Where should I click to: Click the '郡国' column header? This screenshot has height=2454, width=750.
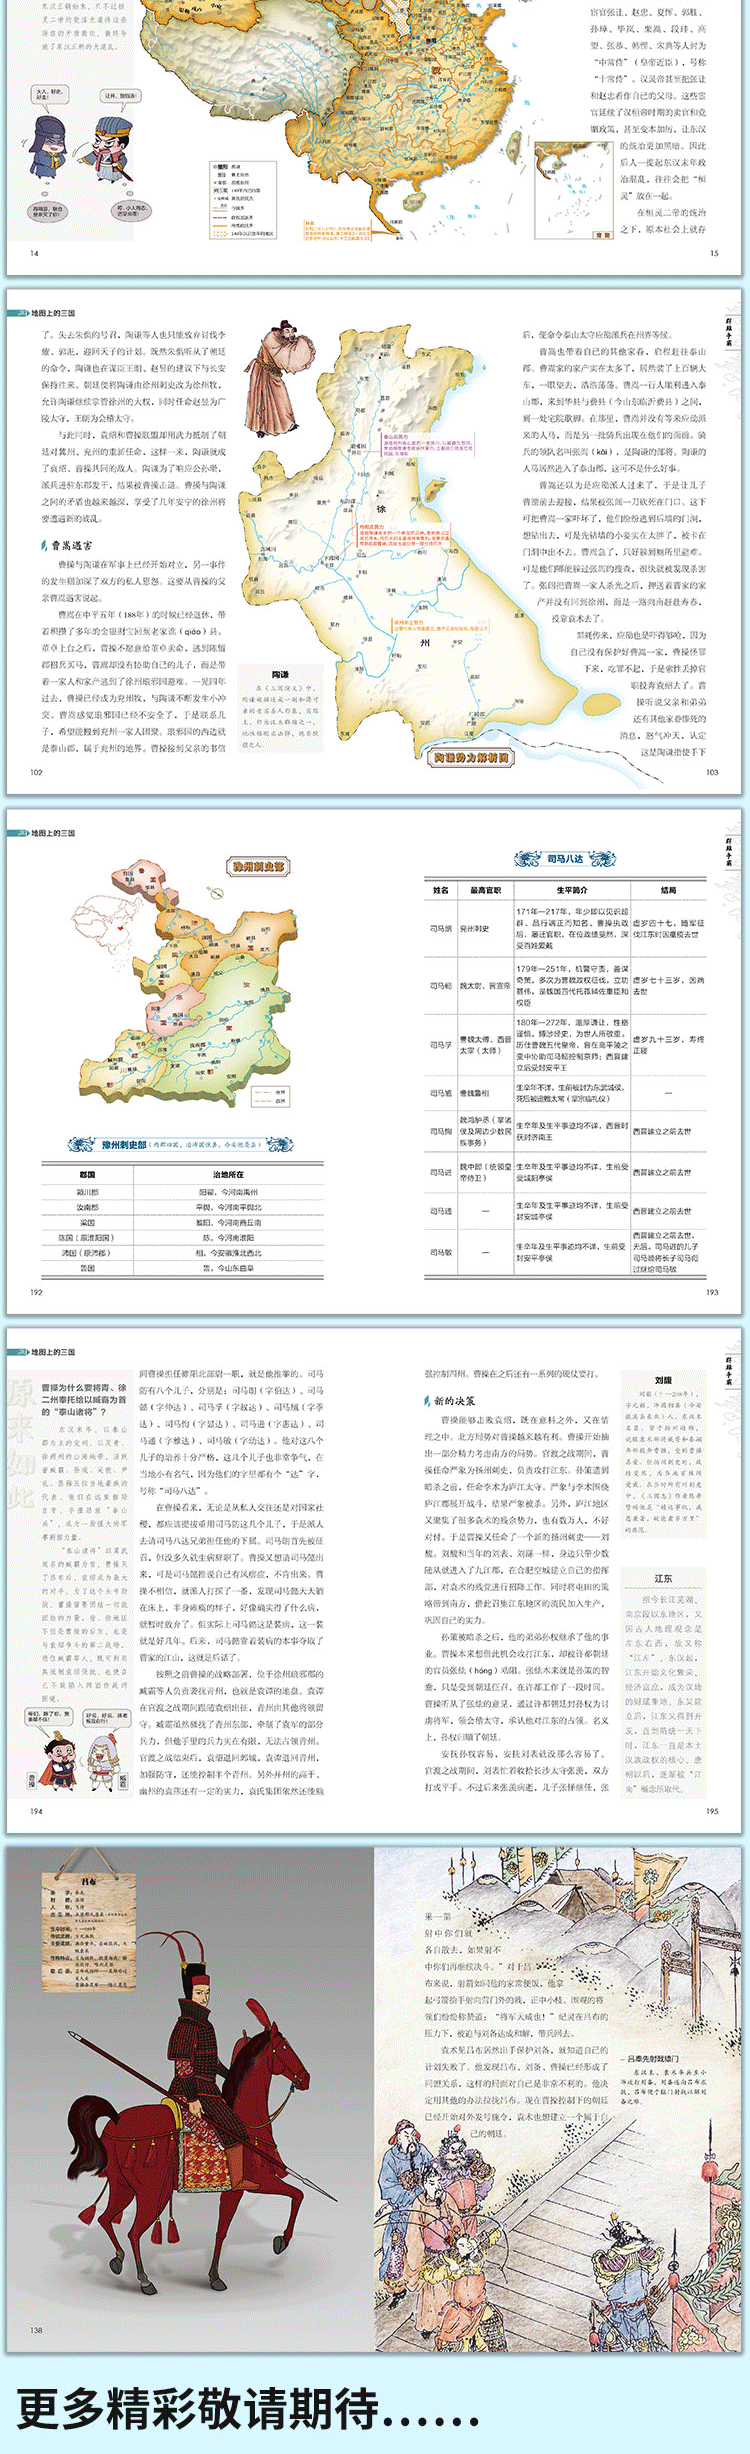click(88, 1175)
